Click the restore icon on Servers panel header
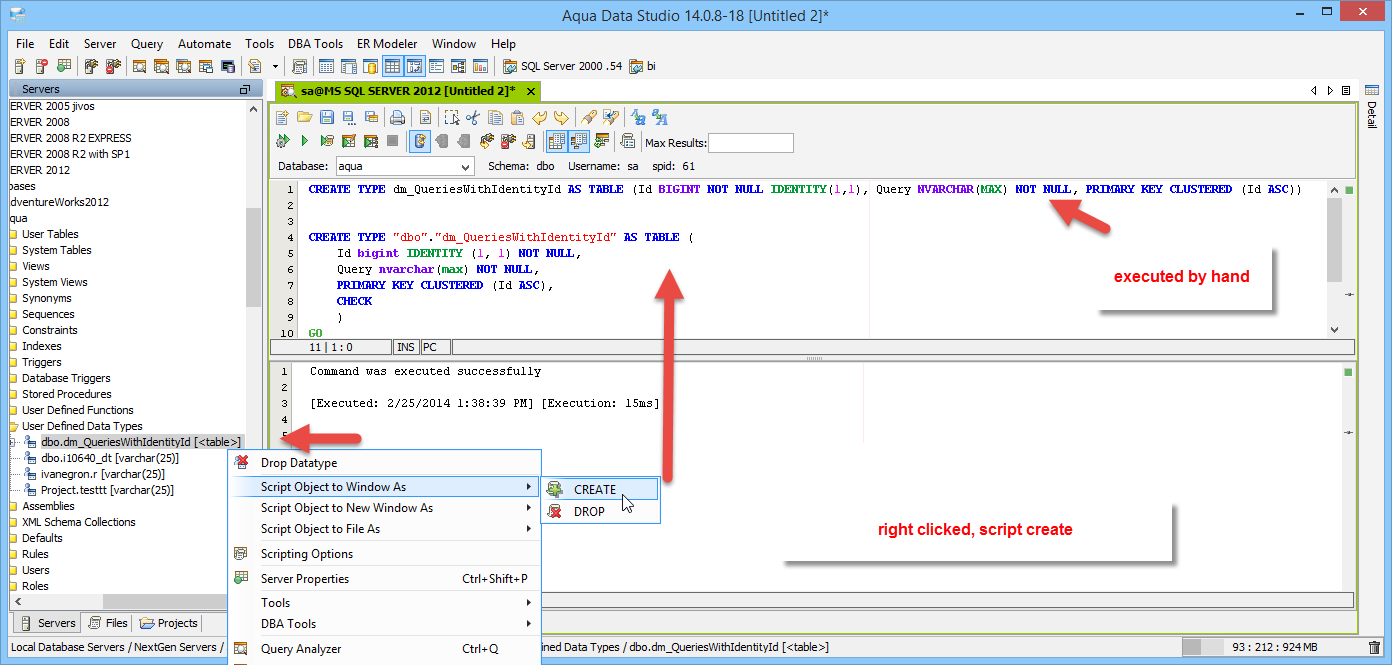Screen dimensions: 1392x665 [245, 89]
